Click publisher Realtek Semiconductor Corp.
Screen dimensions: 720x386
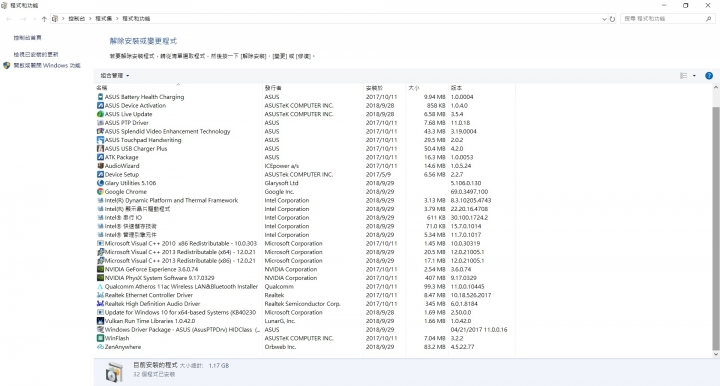(303, 304)
